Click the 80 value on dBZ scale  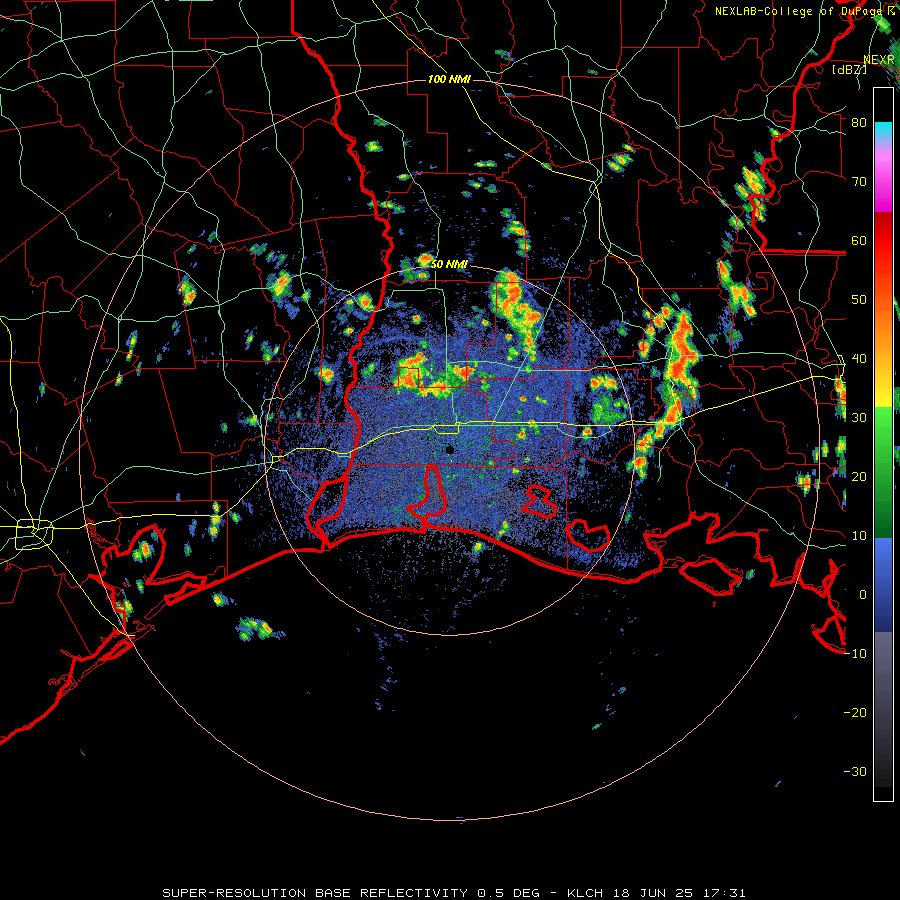pos(859,122)
